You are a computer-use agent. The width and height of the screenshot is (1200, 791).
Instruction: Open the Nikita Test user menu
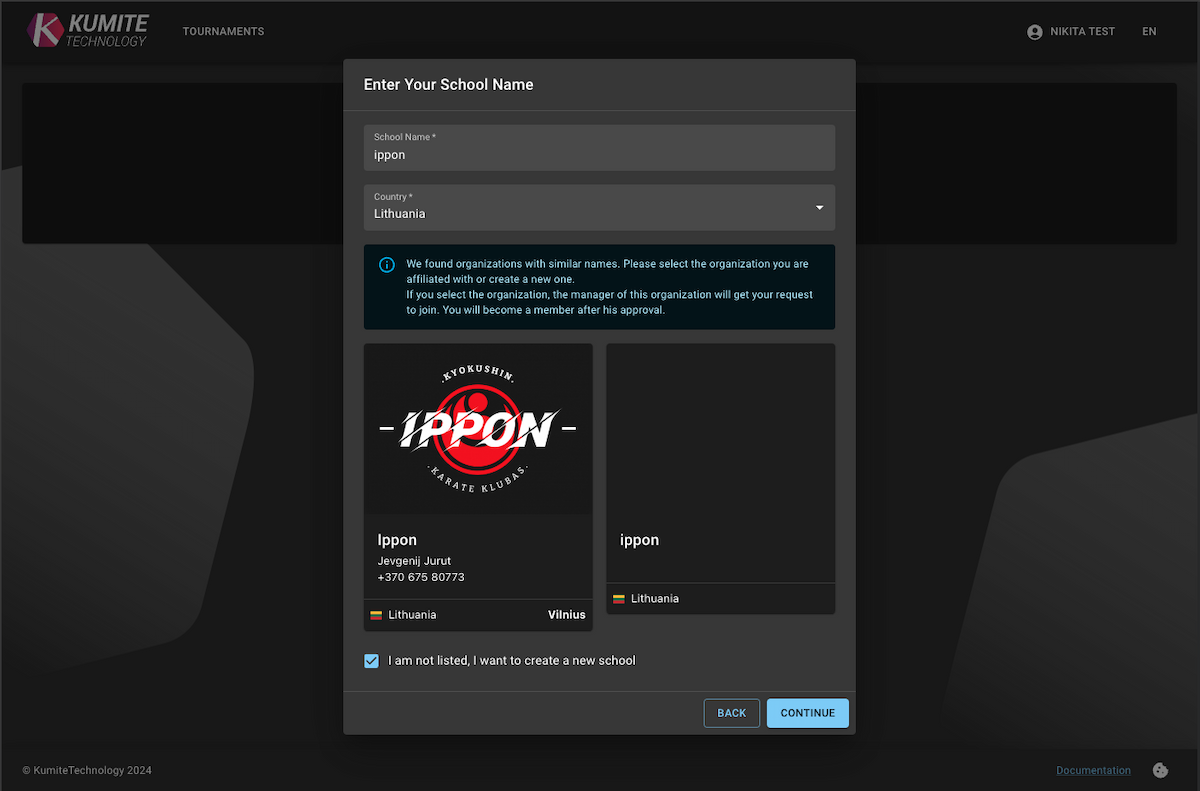(1082, 32)
